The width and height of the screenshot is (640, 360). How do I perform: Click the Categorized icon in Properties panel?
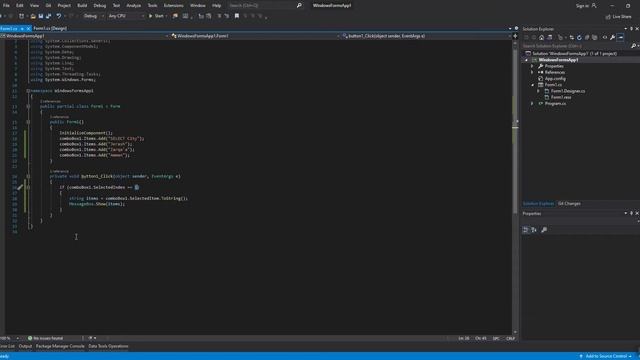coord(526,230)
